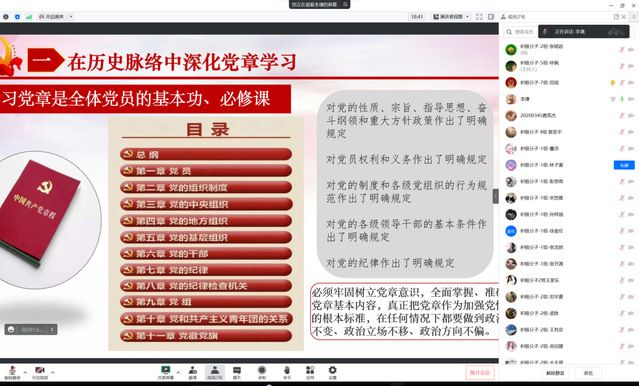639x386 pixels.
Task: Check the network signal strength indicator
Action: (29, 17)
